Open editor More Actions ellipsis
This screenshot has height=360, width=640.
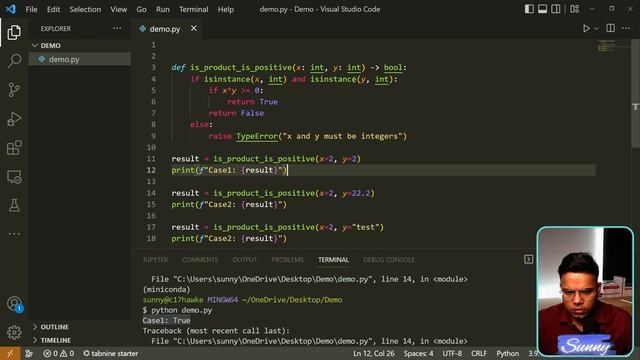[626, 28]
